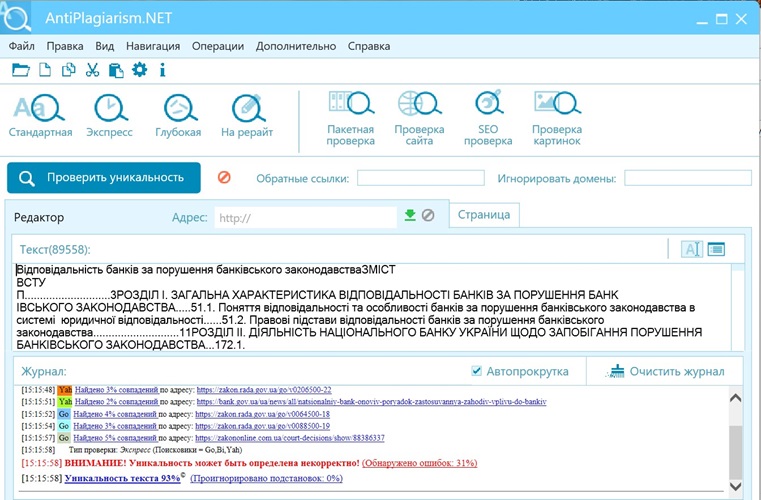Create new document icon
The image size is (761, 500).
pyautogui.click(x=45, y=70)
